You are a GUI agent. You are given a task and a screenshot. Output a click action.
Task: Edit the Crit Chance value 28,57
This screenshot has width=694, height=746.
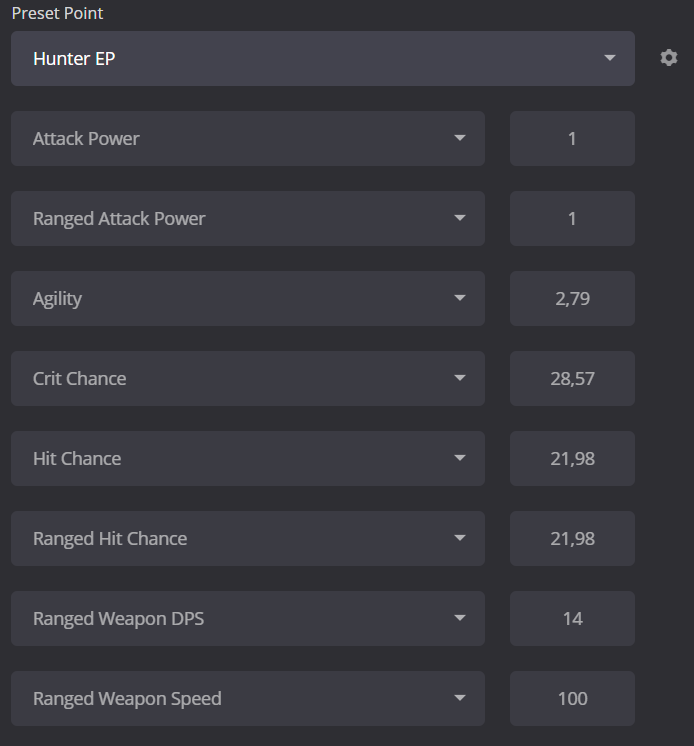pyautogui.click(x=572, y=378)
